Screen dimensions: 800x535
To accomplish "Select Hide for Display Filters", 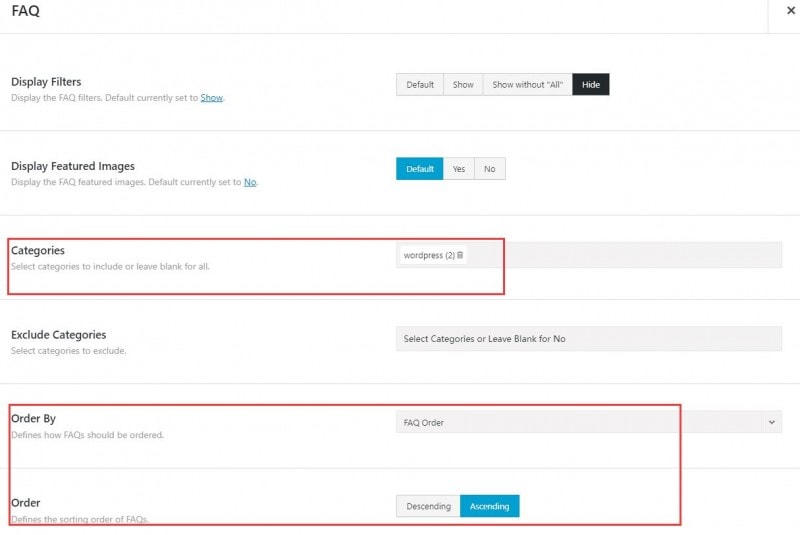I will [x=591, y=85].
